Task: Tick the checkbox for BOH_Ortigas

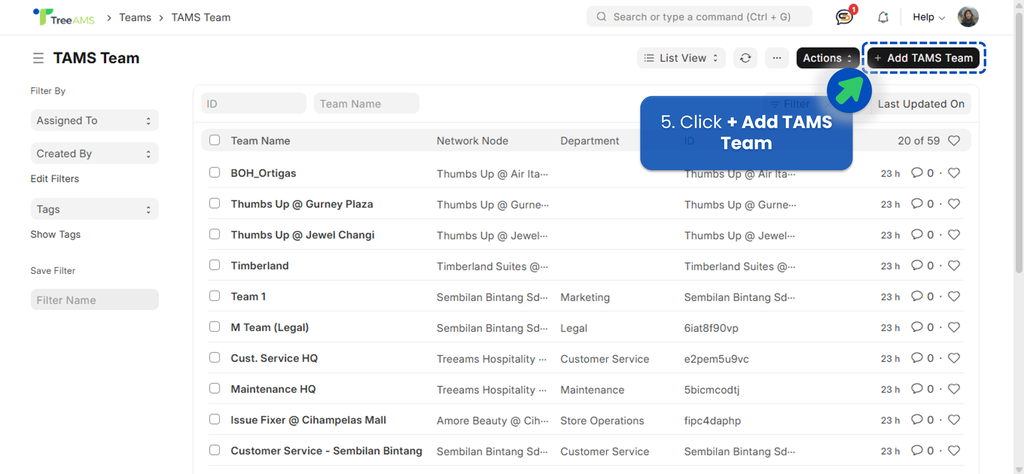Action: (x=214, y=173)
